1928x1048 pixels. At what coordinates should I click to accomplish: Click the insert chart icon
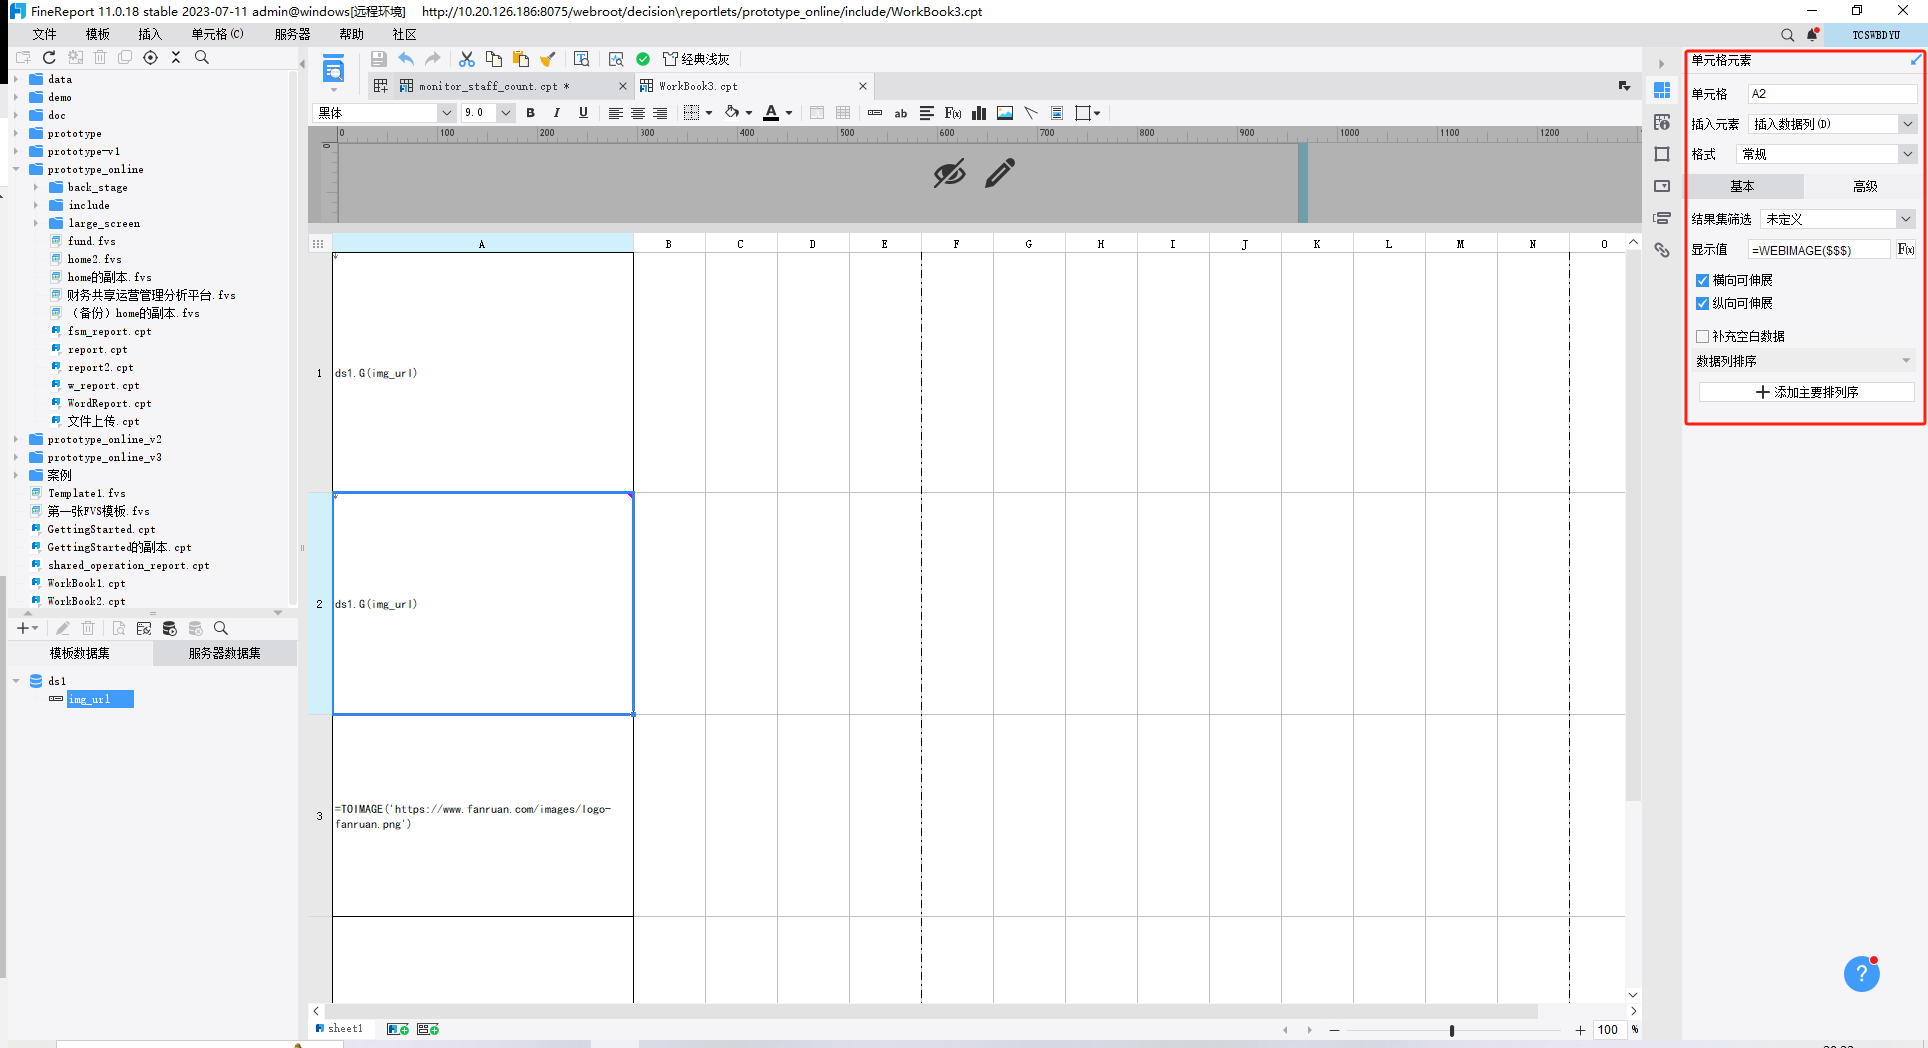coord(979,113)
